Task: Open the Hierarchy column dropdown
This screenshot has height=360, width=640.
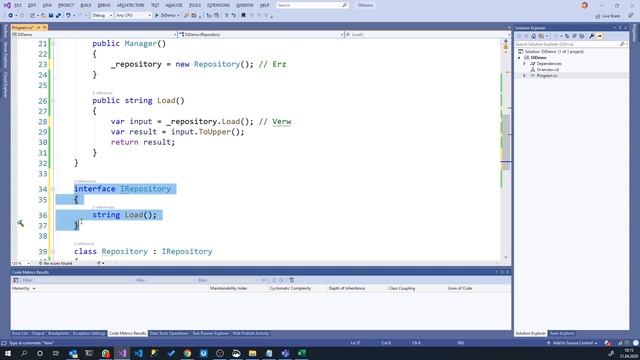Action: click(34, 289)
